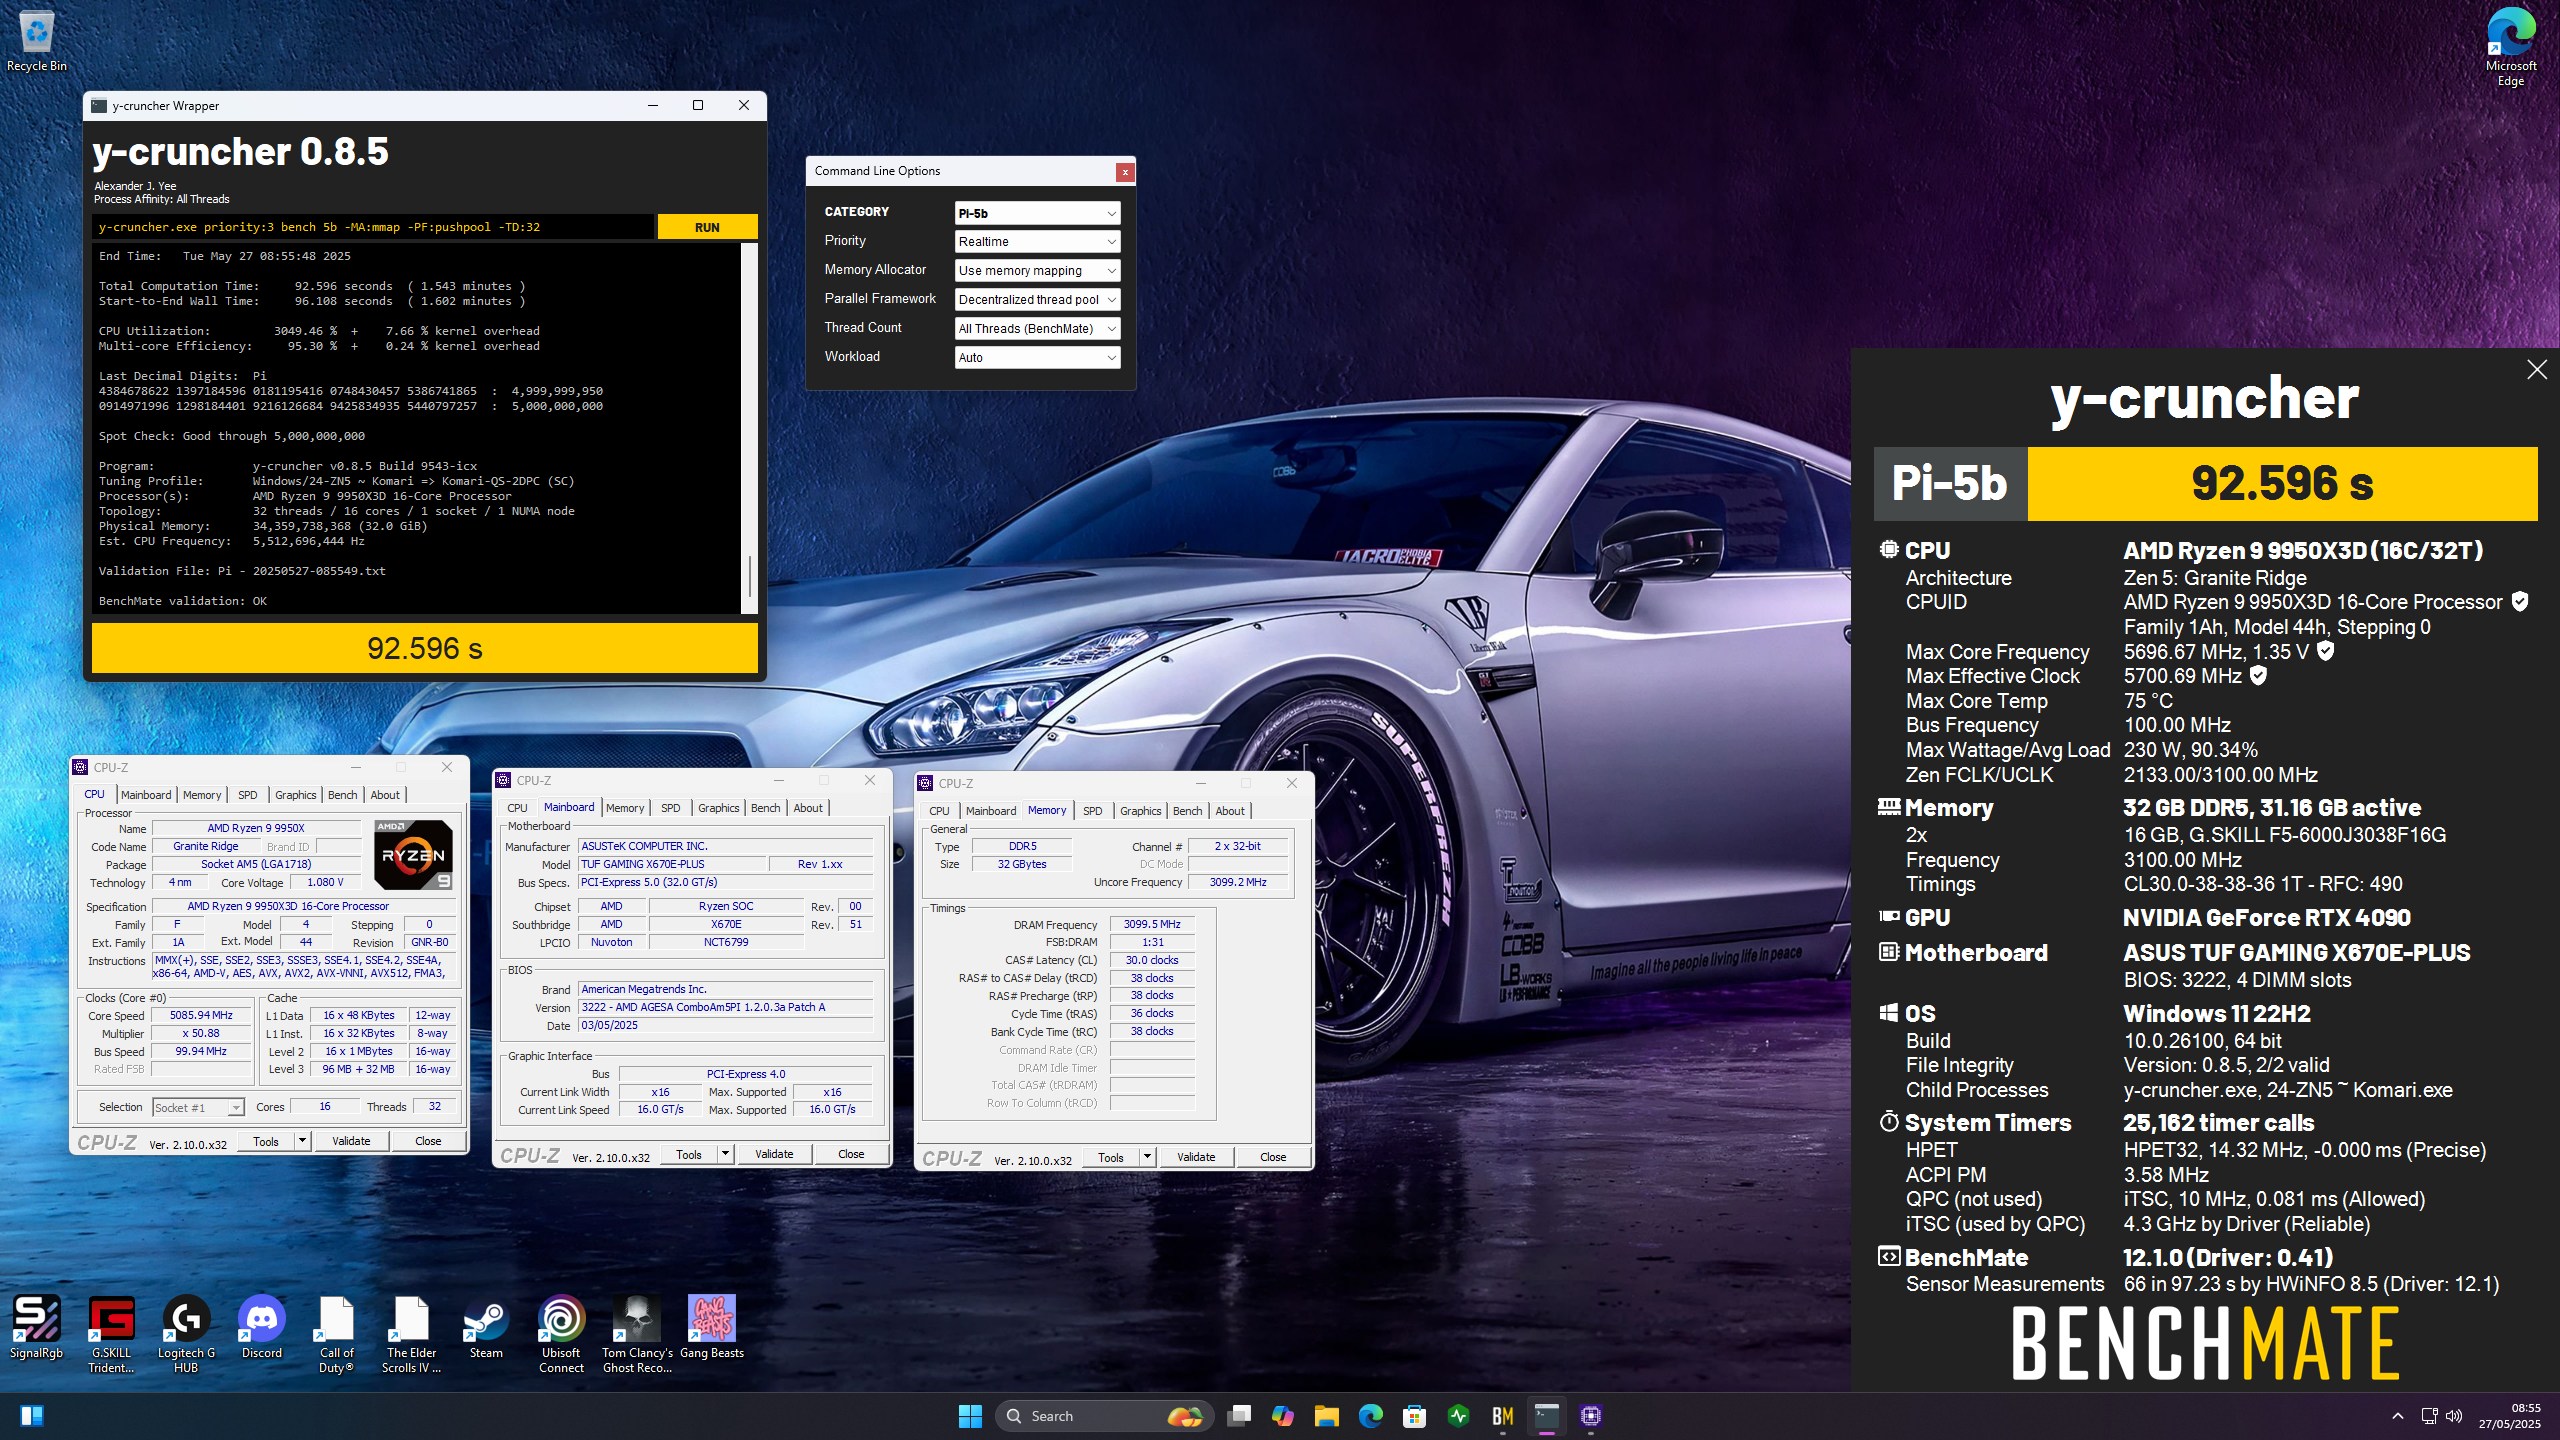Viewport: 2560px width, 1440px height.
Task: Click Tools button in CPU-Z Memory window
Action: coord(1111,1158)
